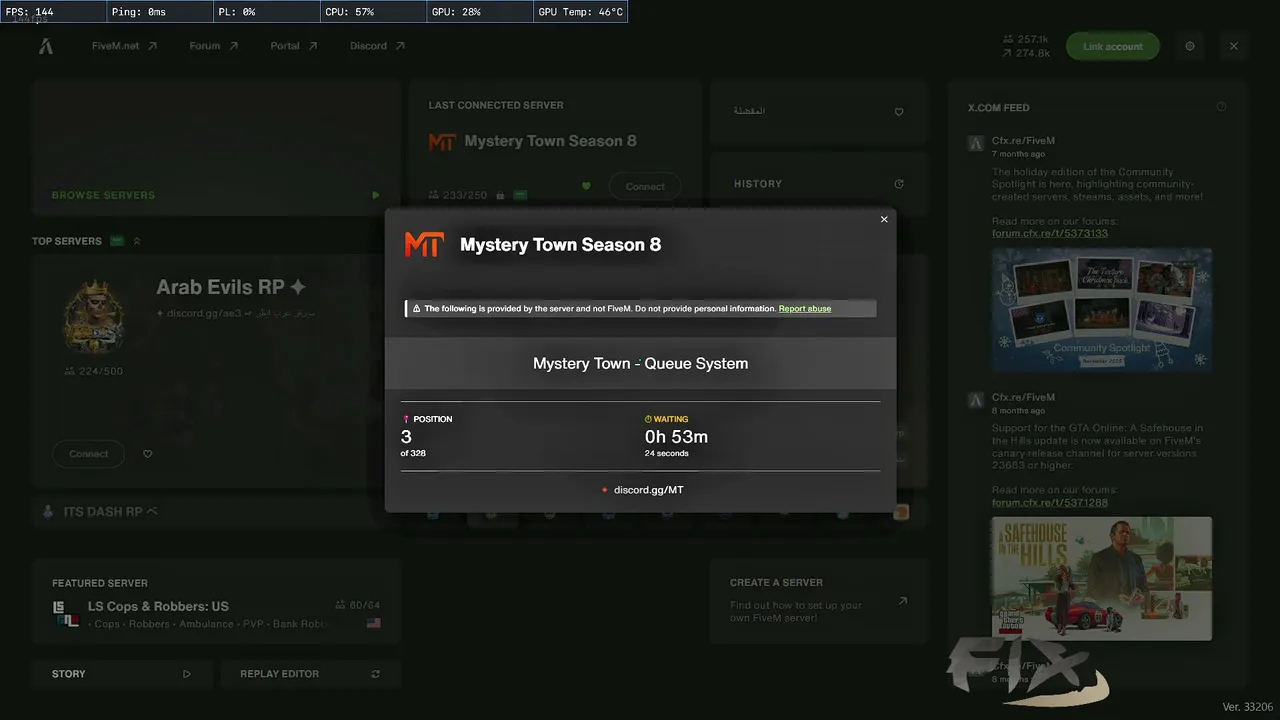
Task: Toggle the green favorite heart for Mystery Town
Action: [x=587, y=186]
